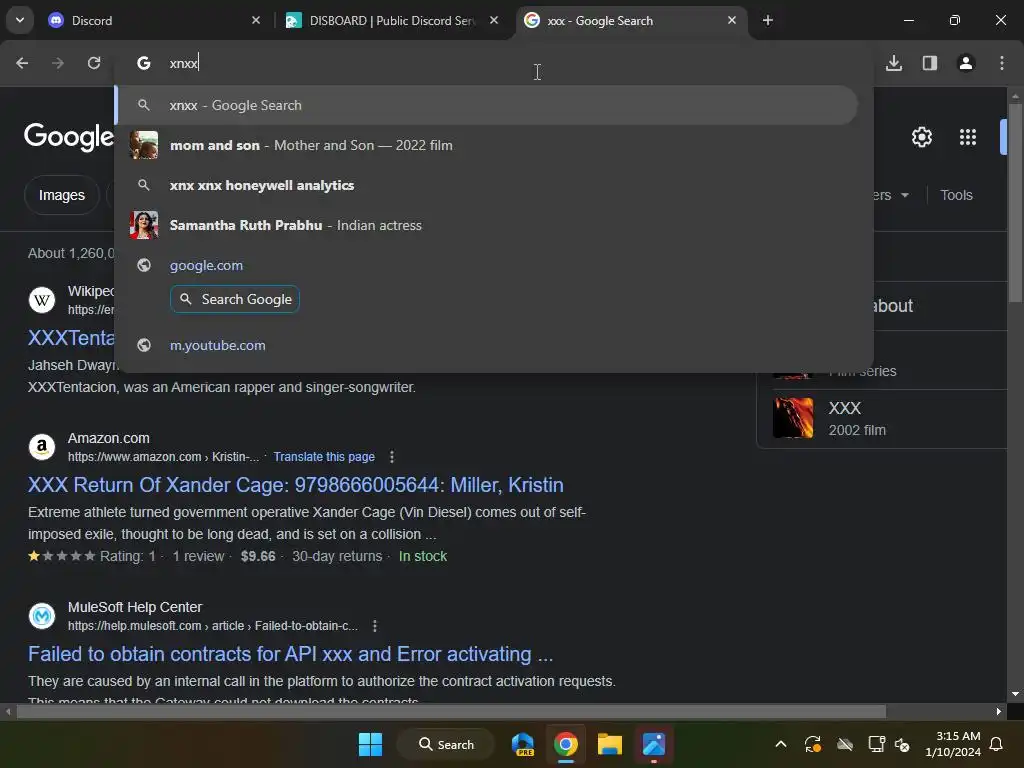
Task: Switch to the DISBOARD Public Discord Servers tab
Action: point(393,20)
